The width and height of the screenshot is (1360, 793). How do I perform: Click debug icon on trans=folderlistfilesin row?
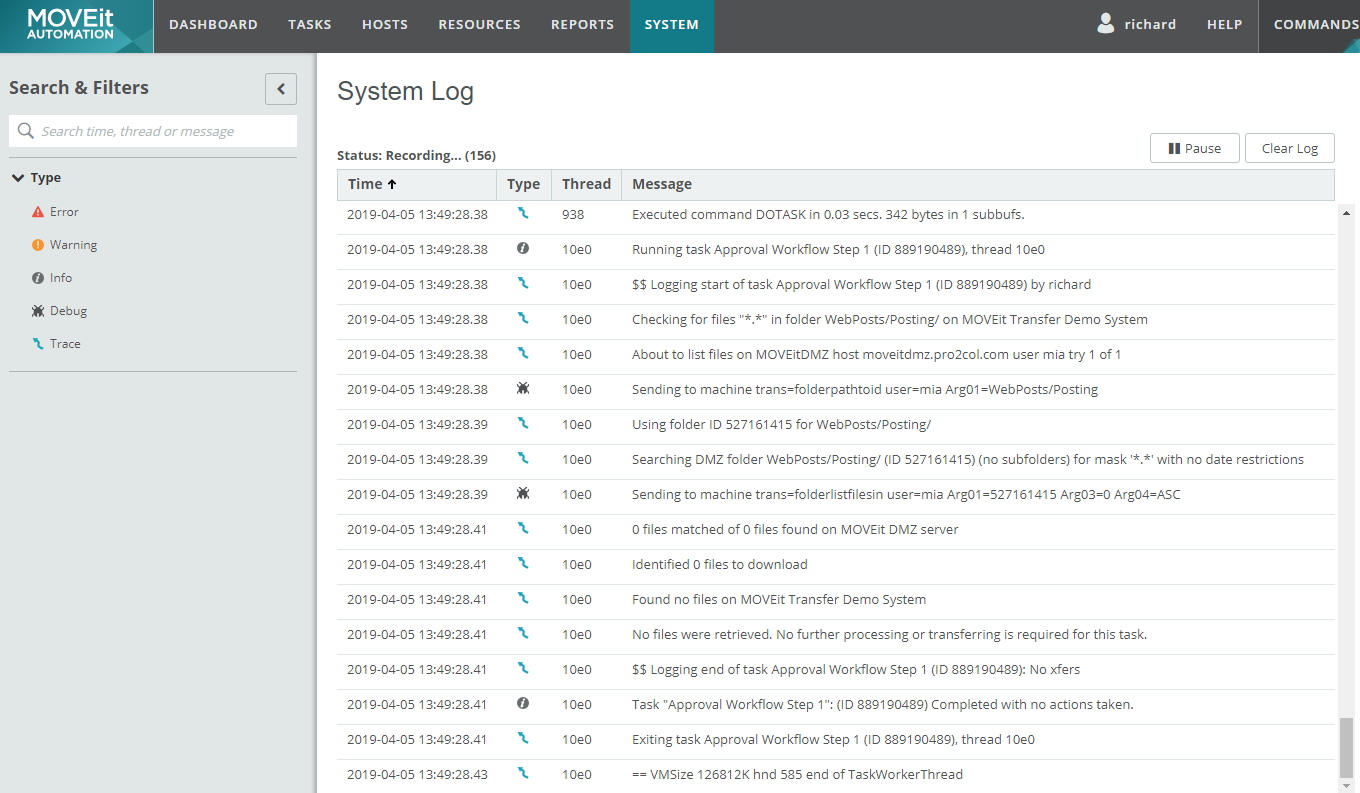[522, 493]
